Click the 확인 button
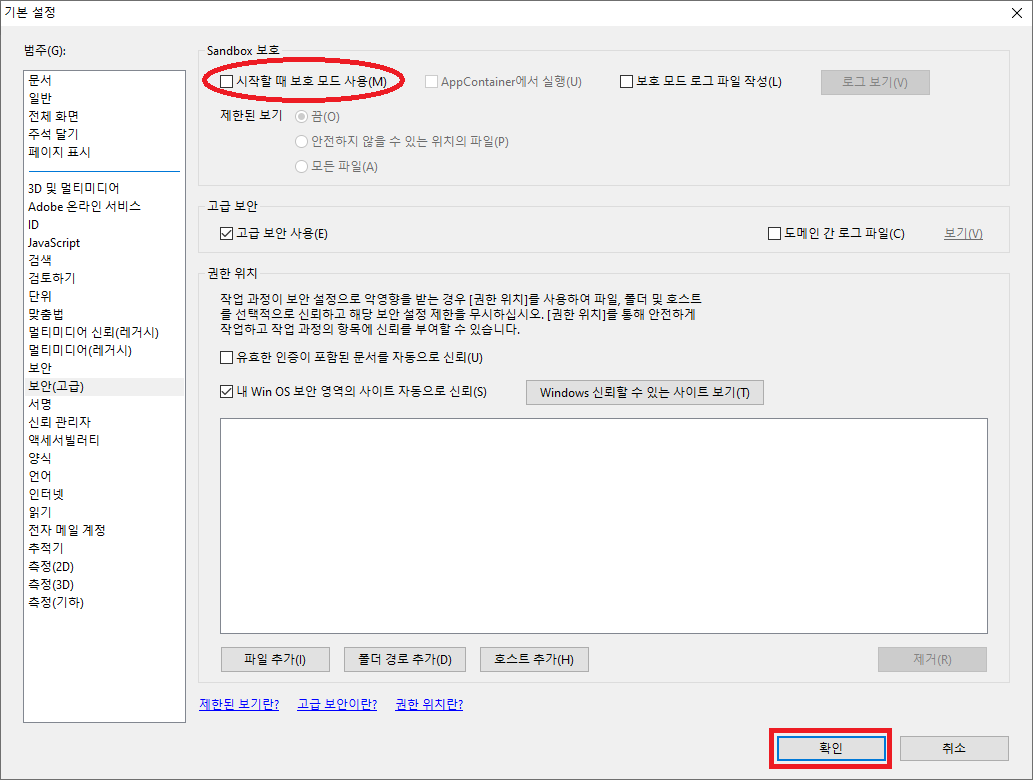Viewport: 1033px width, 780px height. coord(830,748)
